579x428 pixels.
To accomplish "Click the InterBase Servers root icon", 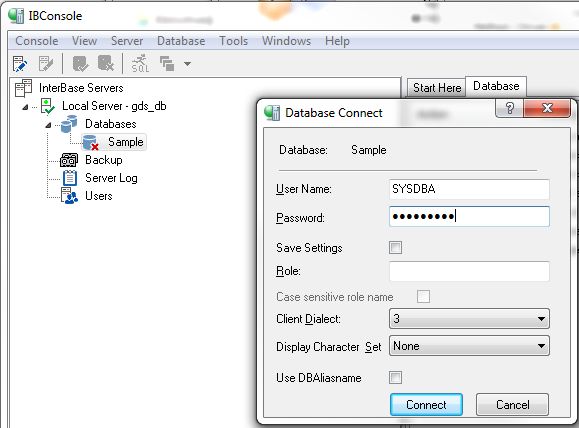I will pyautogui.click(x=24, y=88).
